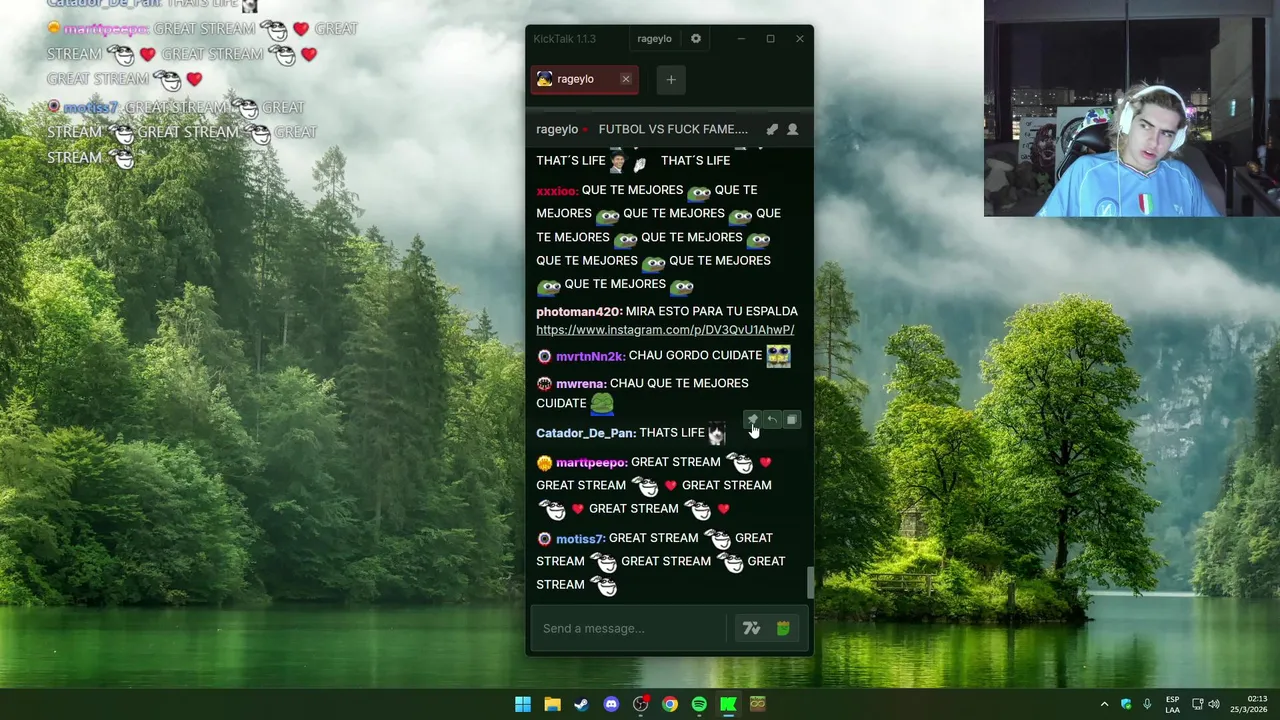Viewport: 1280px width, 720px height.
Task: Click the chat scrollbar thumb
Action: (810, 583)
